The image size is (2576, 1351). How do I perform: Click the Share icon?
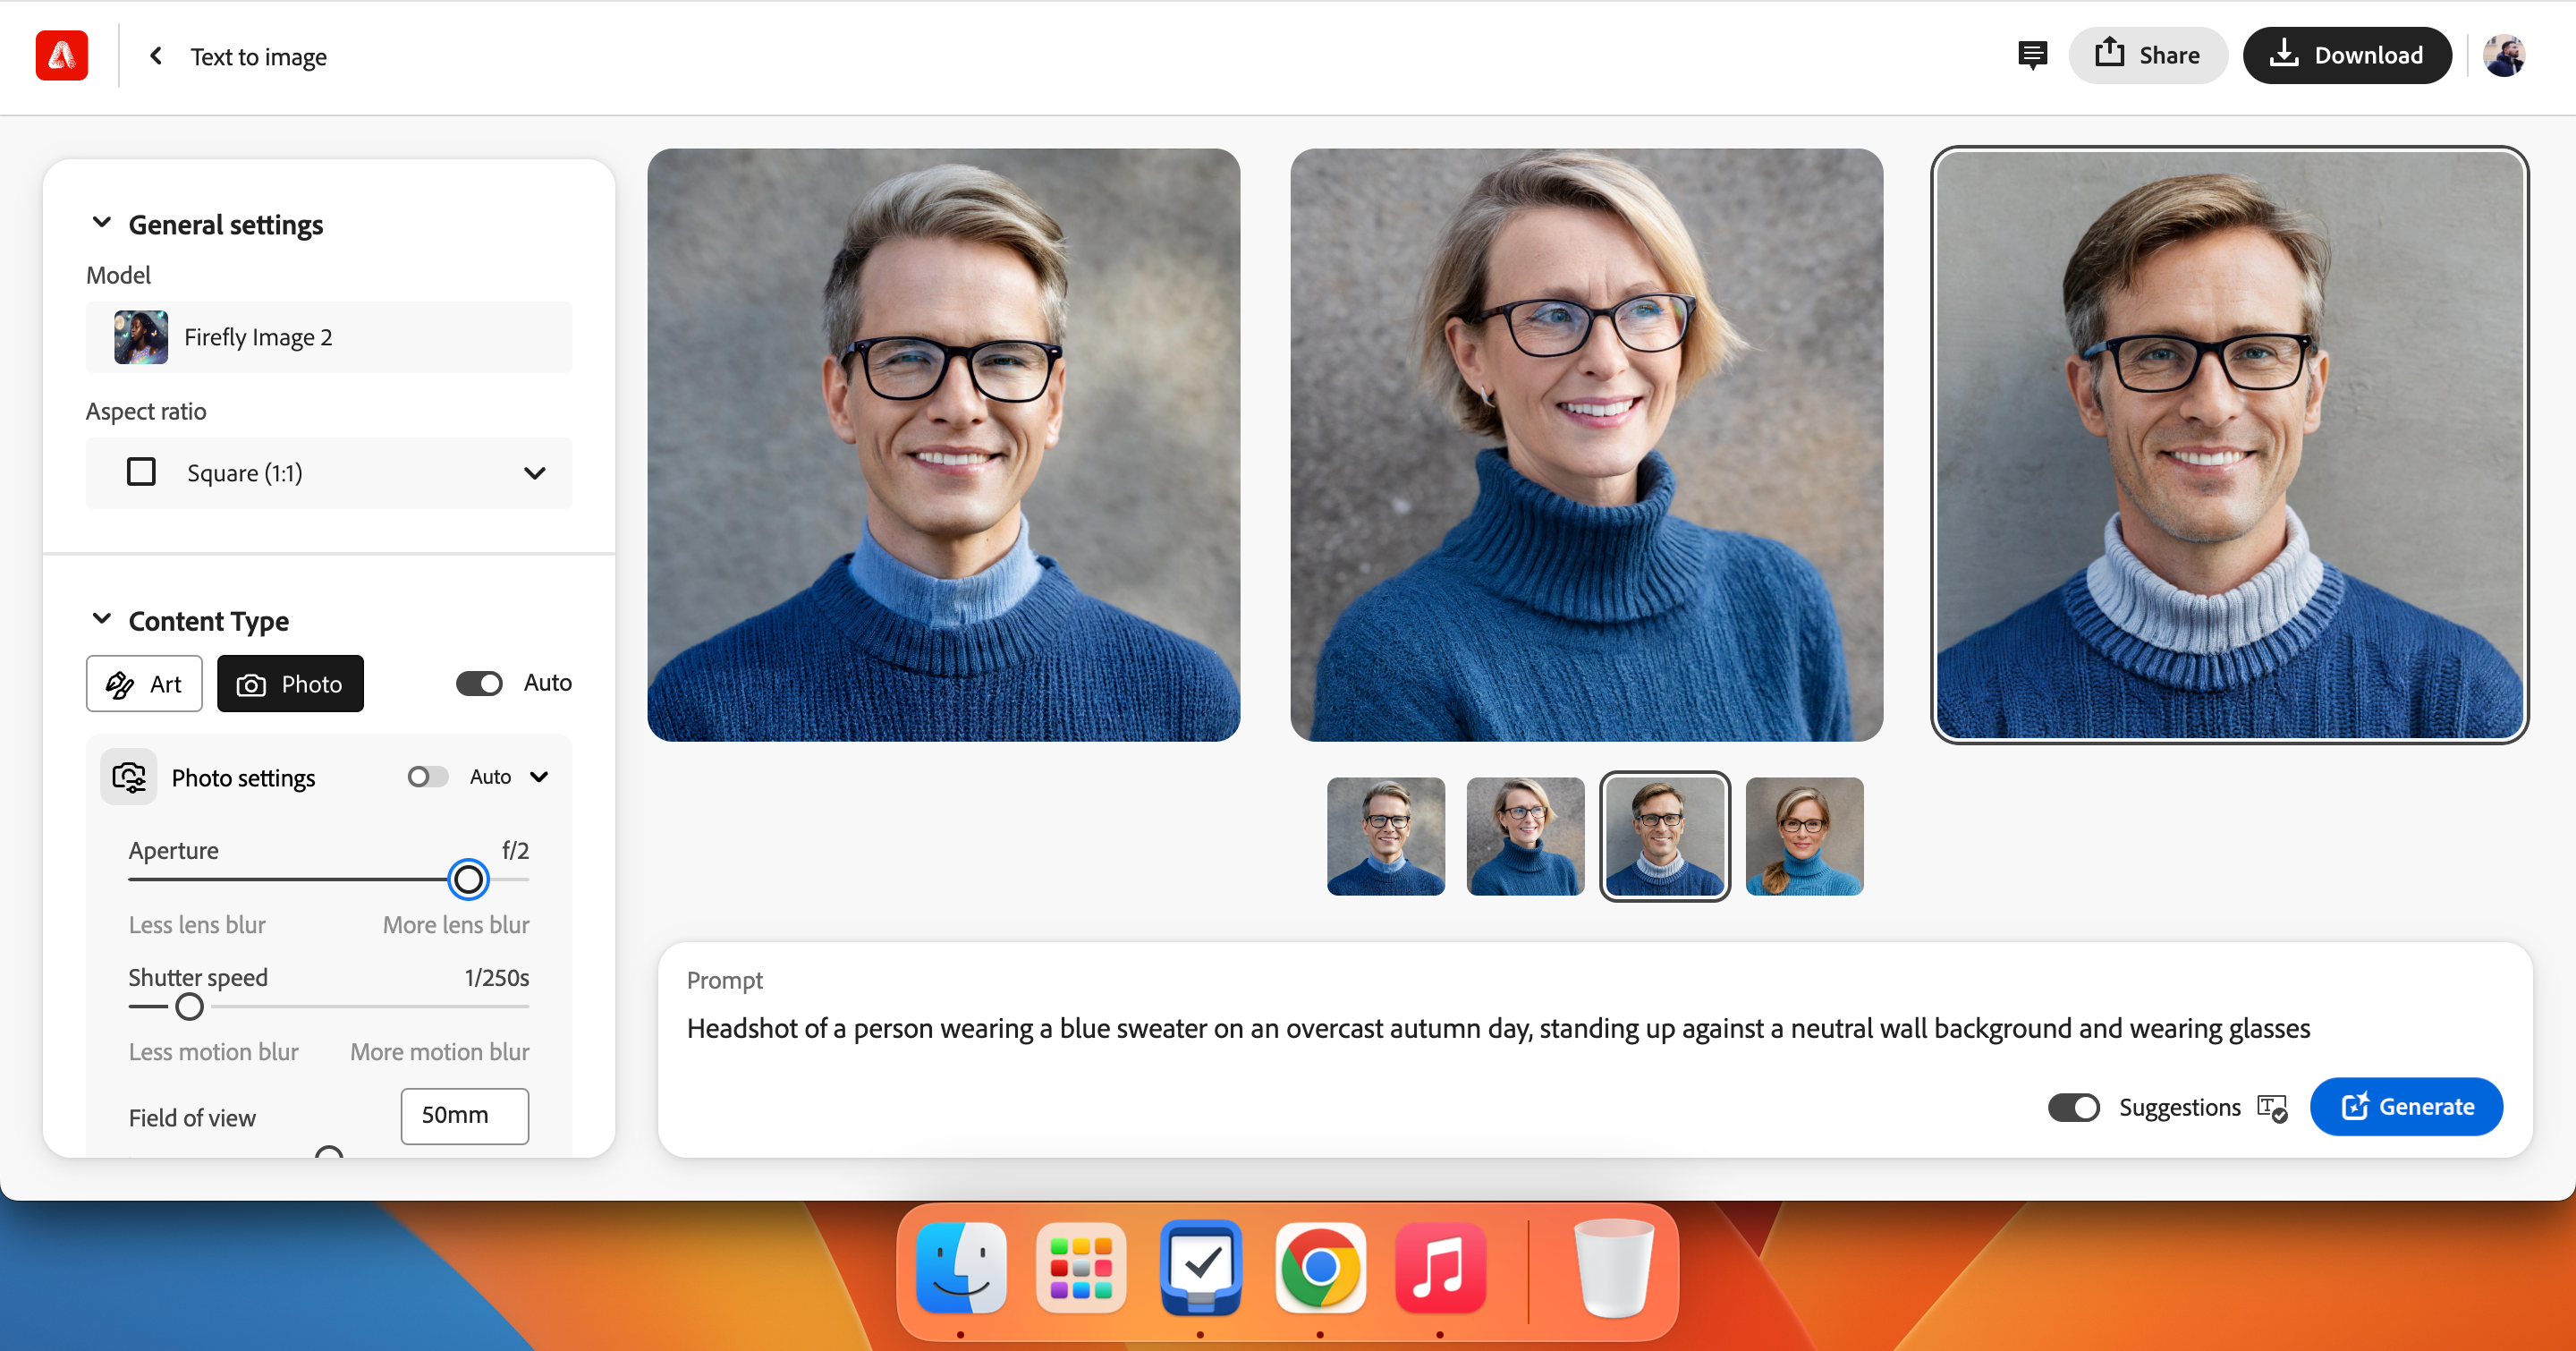(2111, 55)
